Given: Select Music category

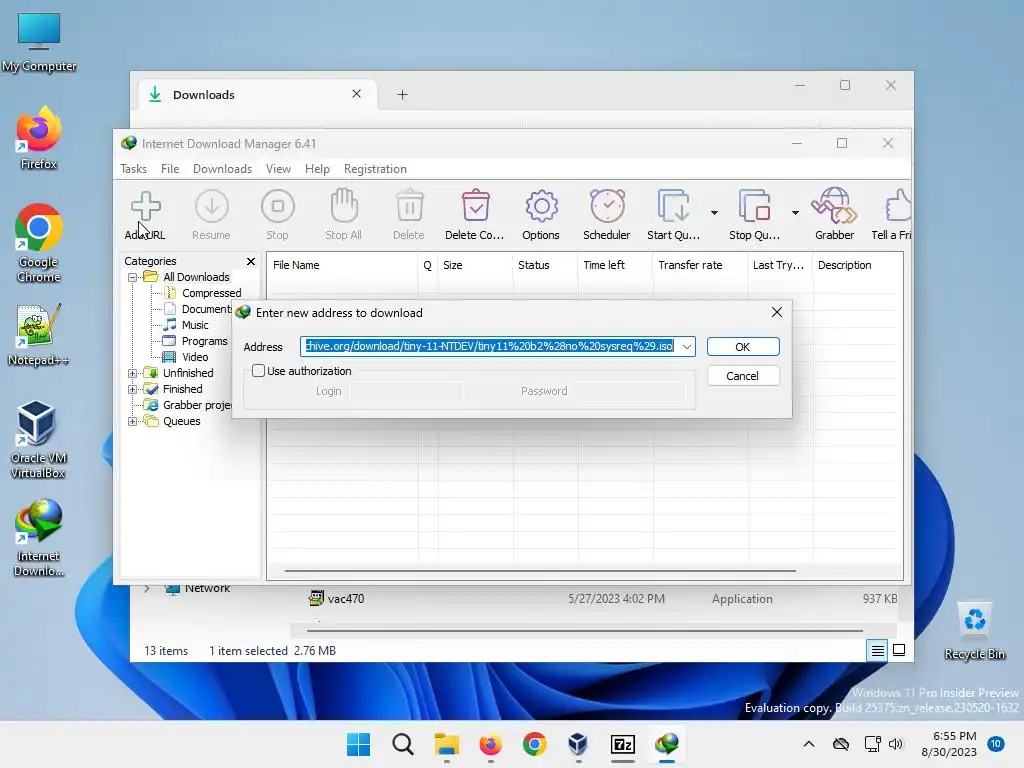Looking at the screenshot, I should (x=195, y=325).
